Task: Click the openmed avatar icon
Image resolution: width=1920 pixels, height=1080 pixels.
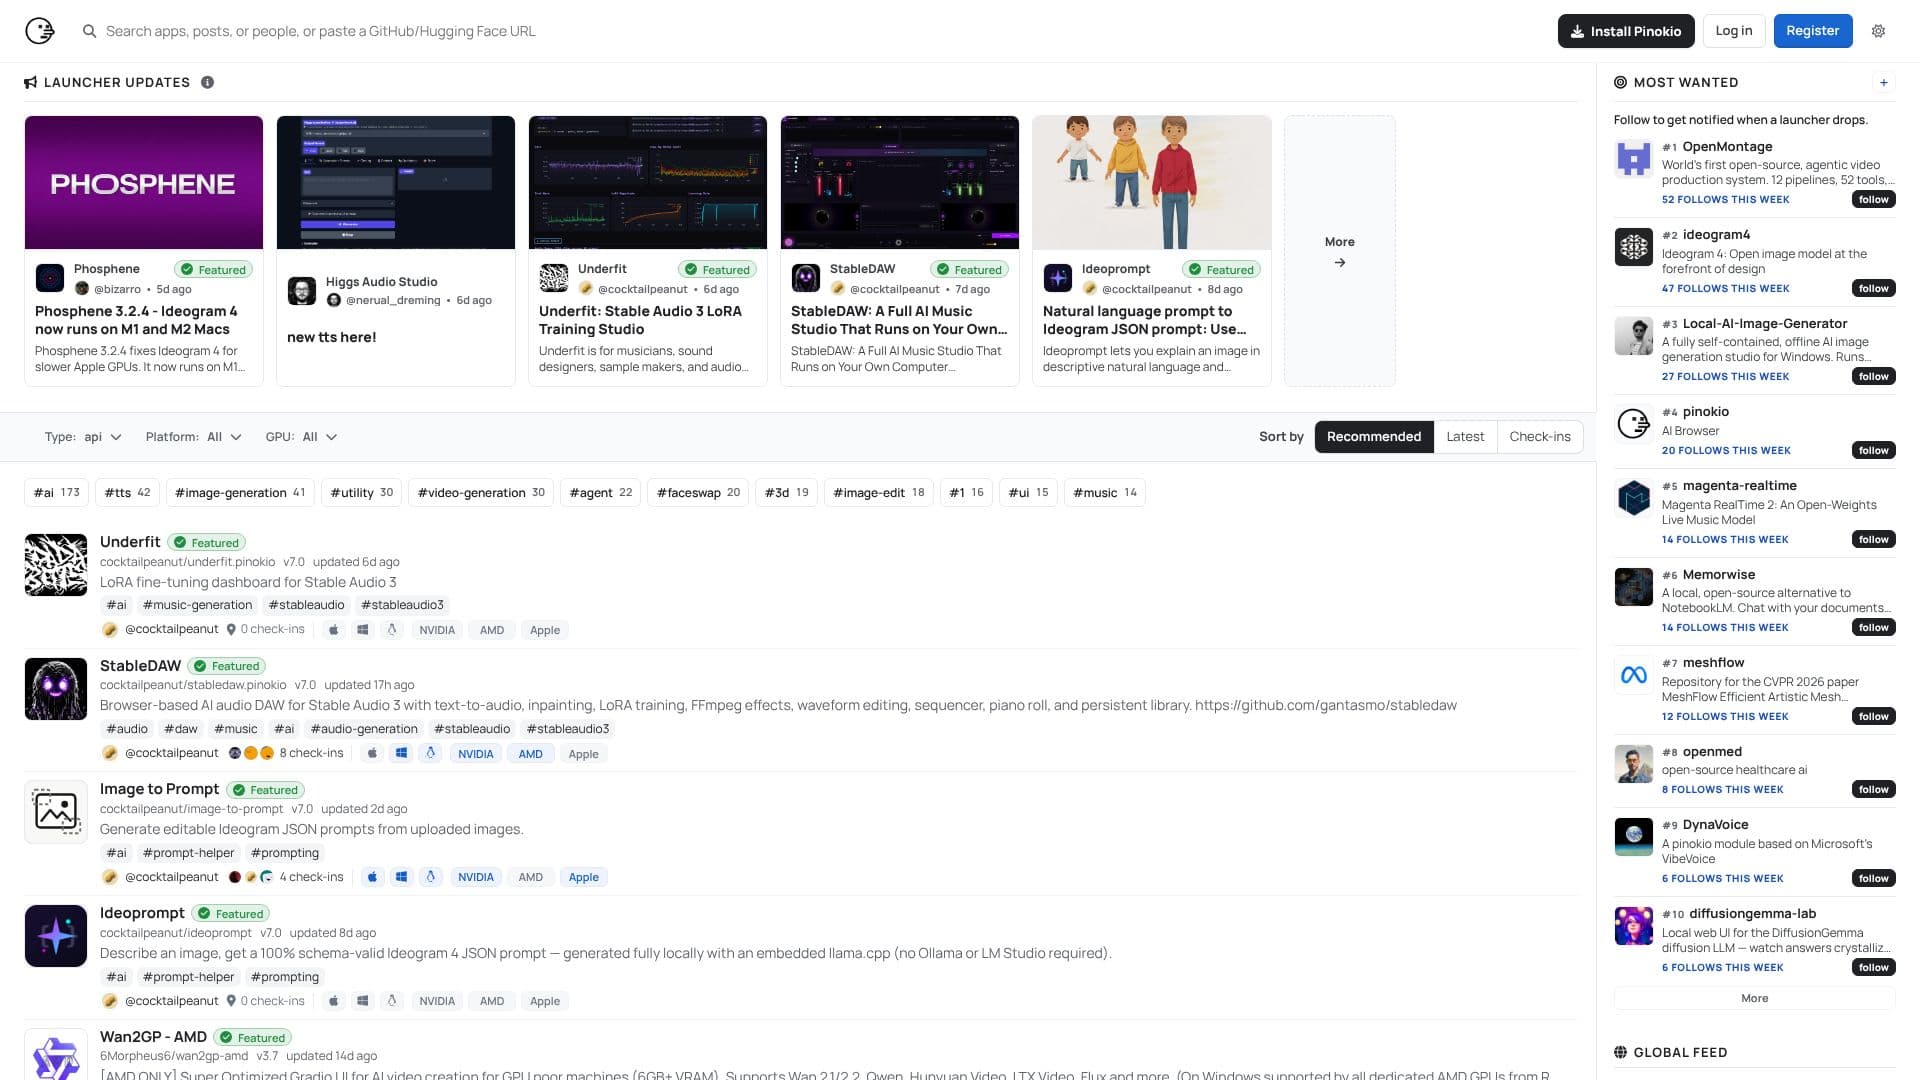Action: point(1634,764)
